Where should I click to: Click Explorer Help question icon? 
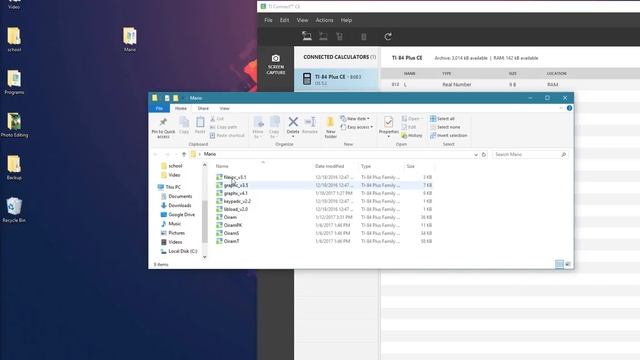(569, 108)
